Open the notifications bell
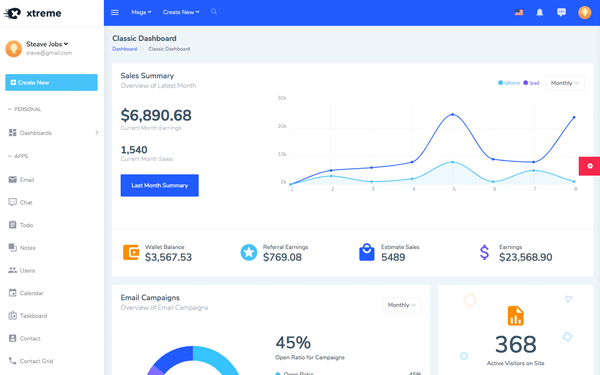 click(540, 13)
